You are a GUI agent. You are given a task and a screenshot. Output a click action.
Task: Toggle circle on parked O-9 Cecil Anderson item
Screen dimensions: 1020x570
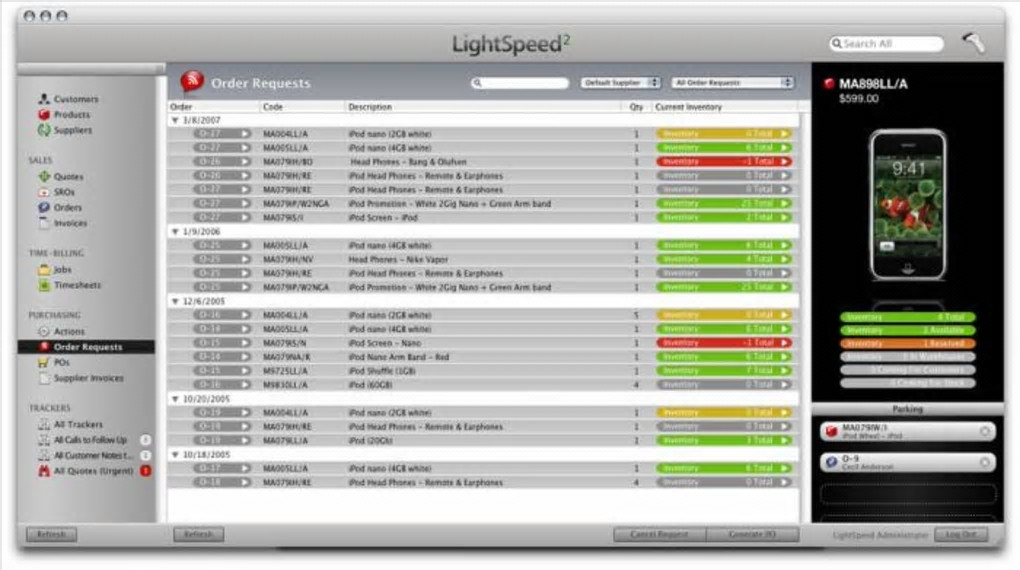[x=985, y=462]
